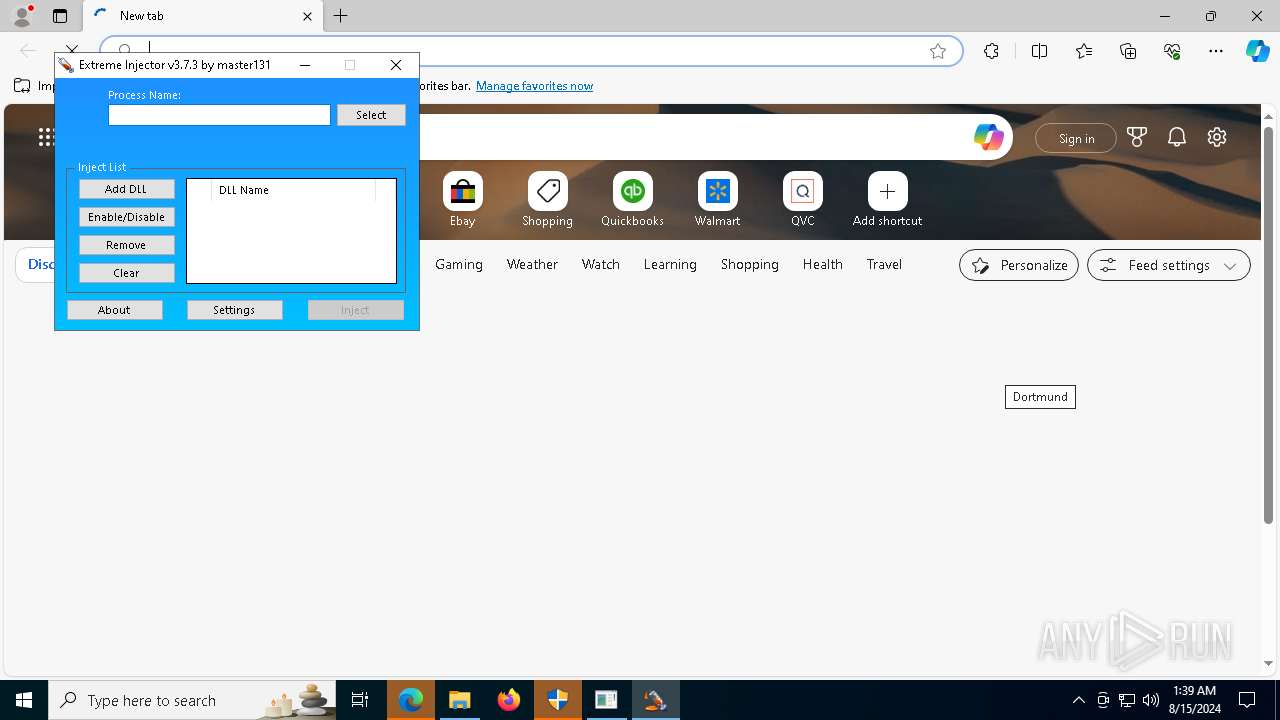Stop loading the page
Viewport: 1280px width, 720px height.
coord(71,50)
